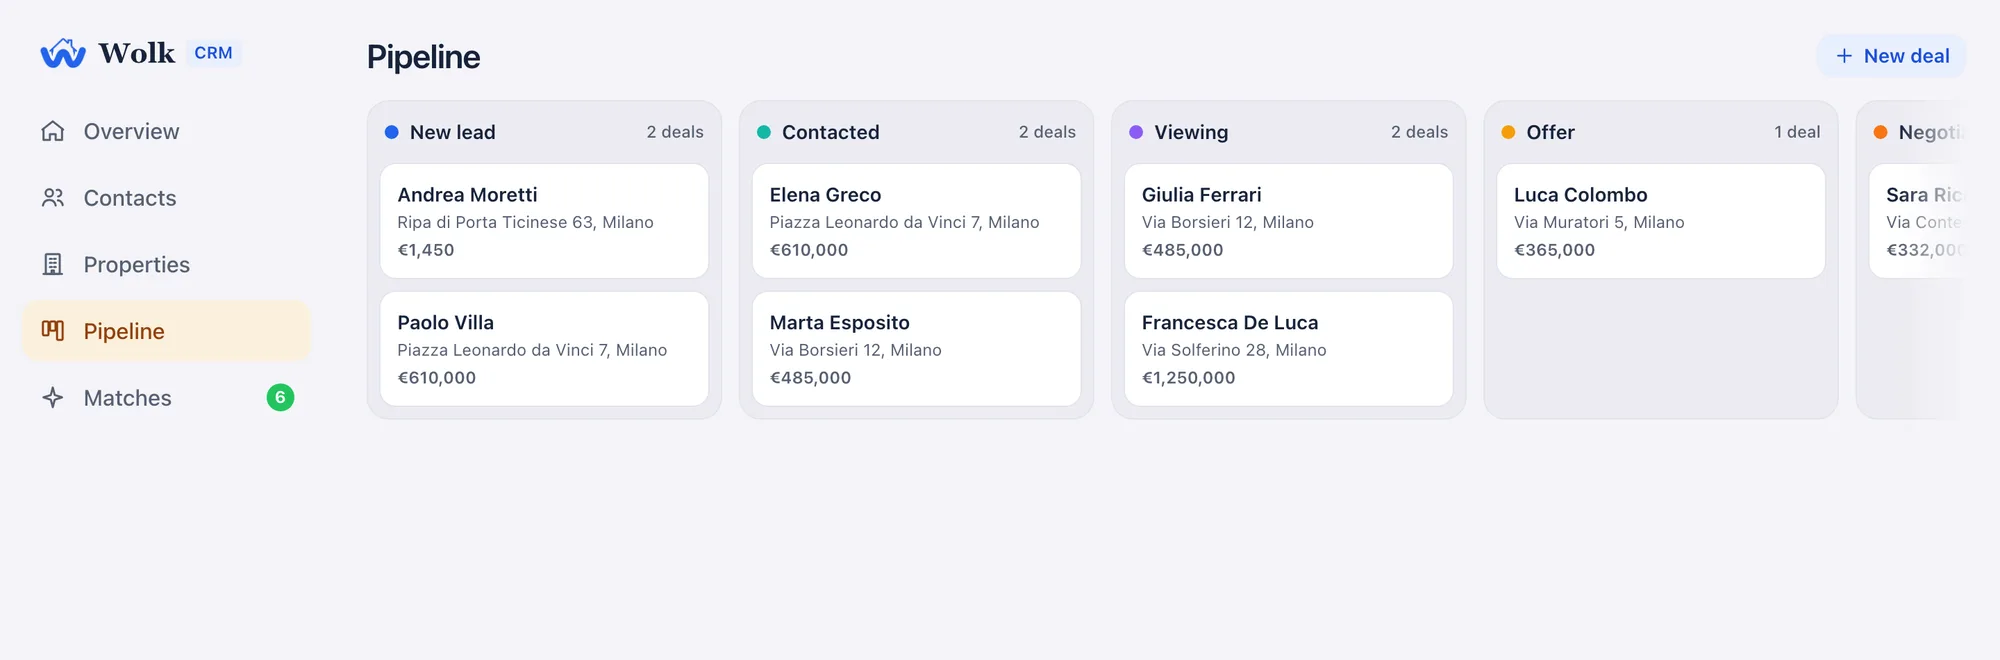Image resolution: width=2000 pixels, height=660 pixels.
Task: Open Overview via the house icon
Action: [53, 131]
